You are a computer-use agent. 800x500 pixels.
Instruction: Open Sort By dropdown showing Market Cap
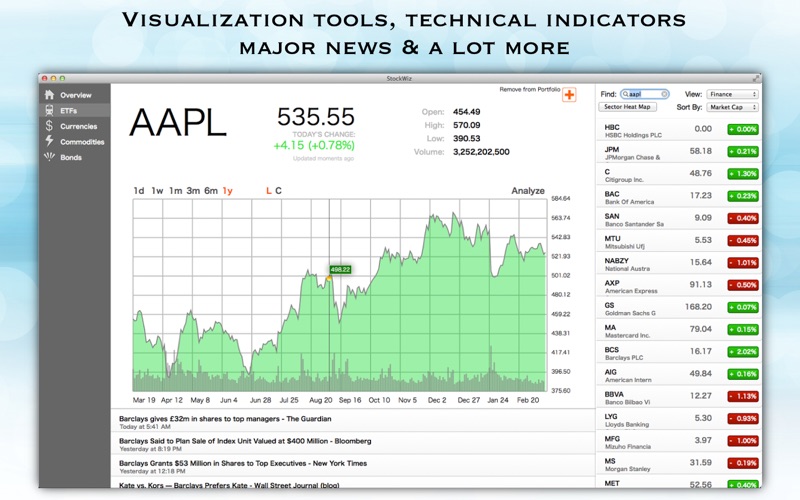[732, 107]
